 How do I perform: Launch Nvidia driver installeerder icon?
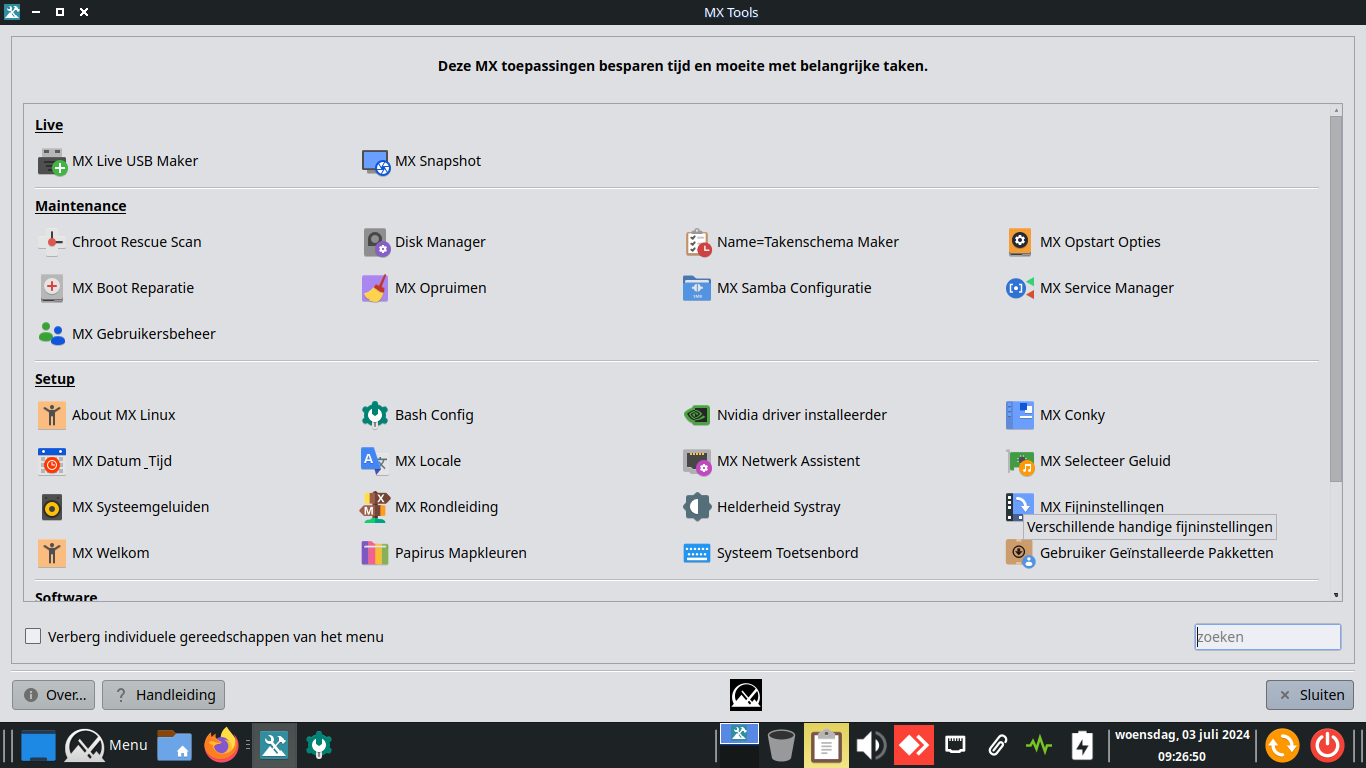(x=697, y=416)
